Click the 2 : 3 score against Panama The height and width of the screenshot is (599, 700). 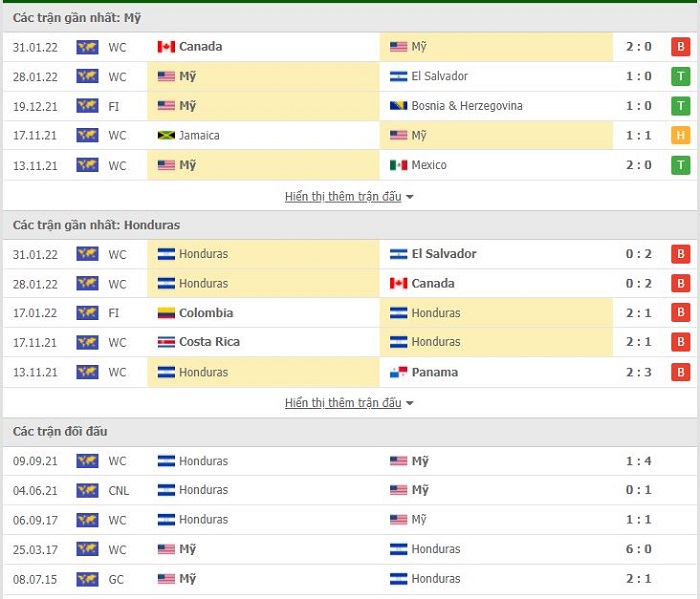[638, 372]
